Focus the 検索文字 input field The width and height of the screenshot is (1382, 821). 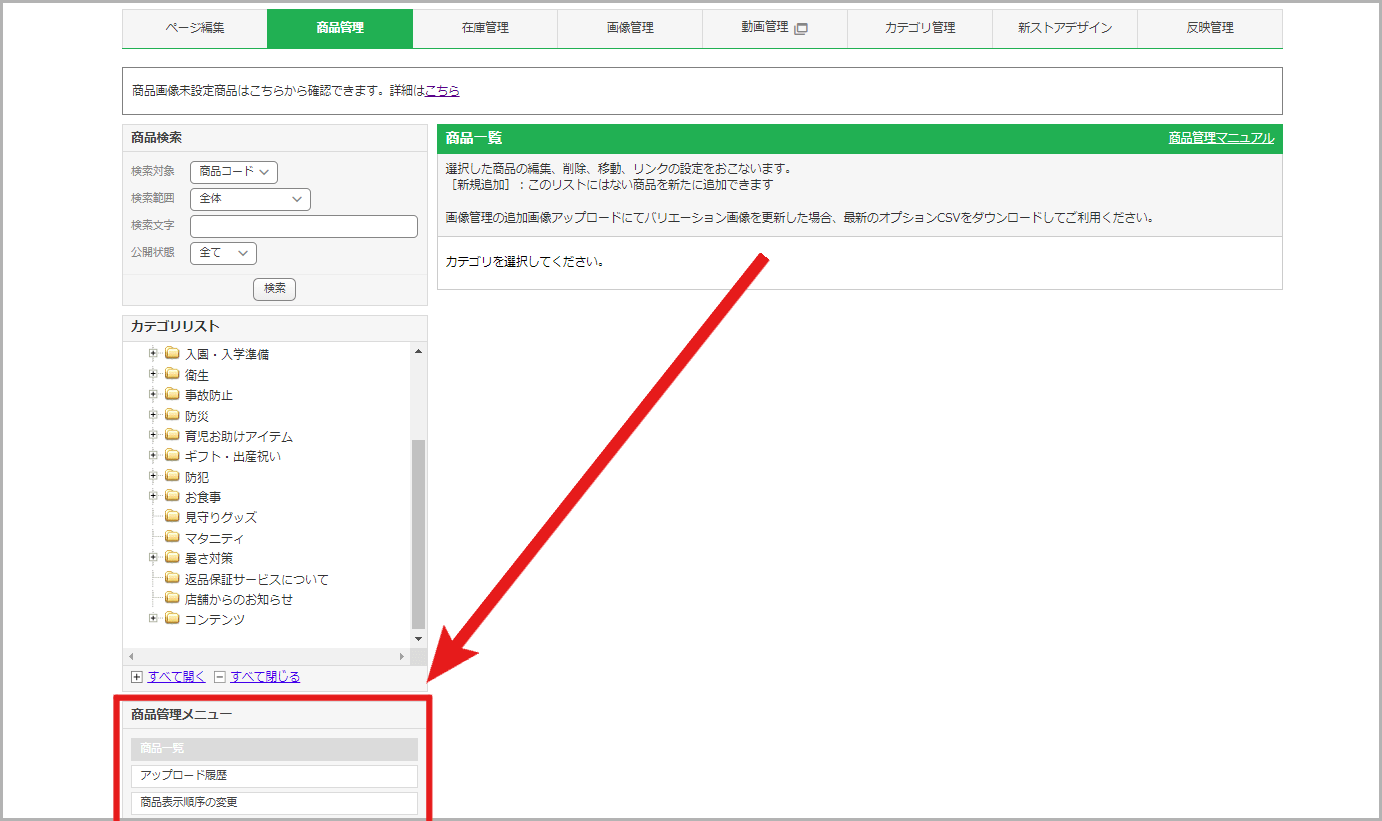[304, 226]
